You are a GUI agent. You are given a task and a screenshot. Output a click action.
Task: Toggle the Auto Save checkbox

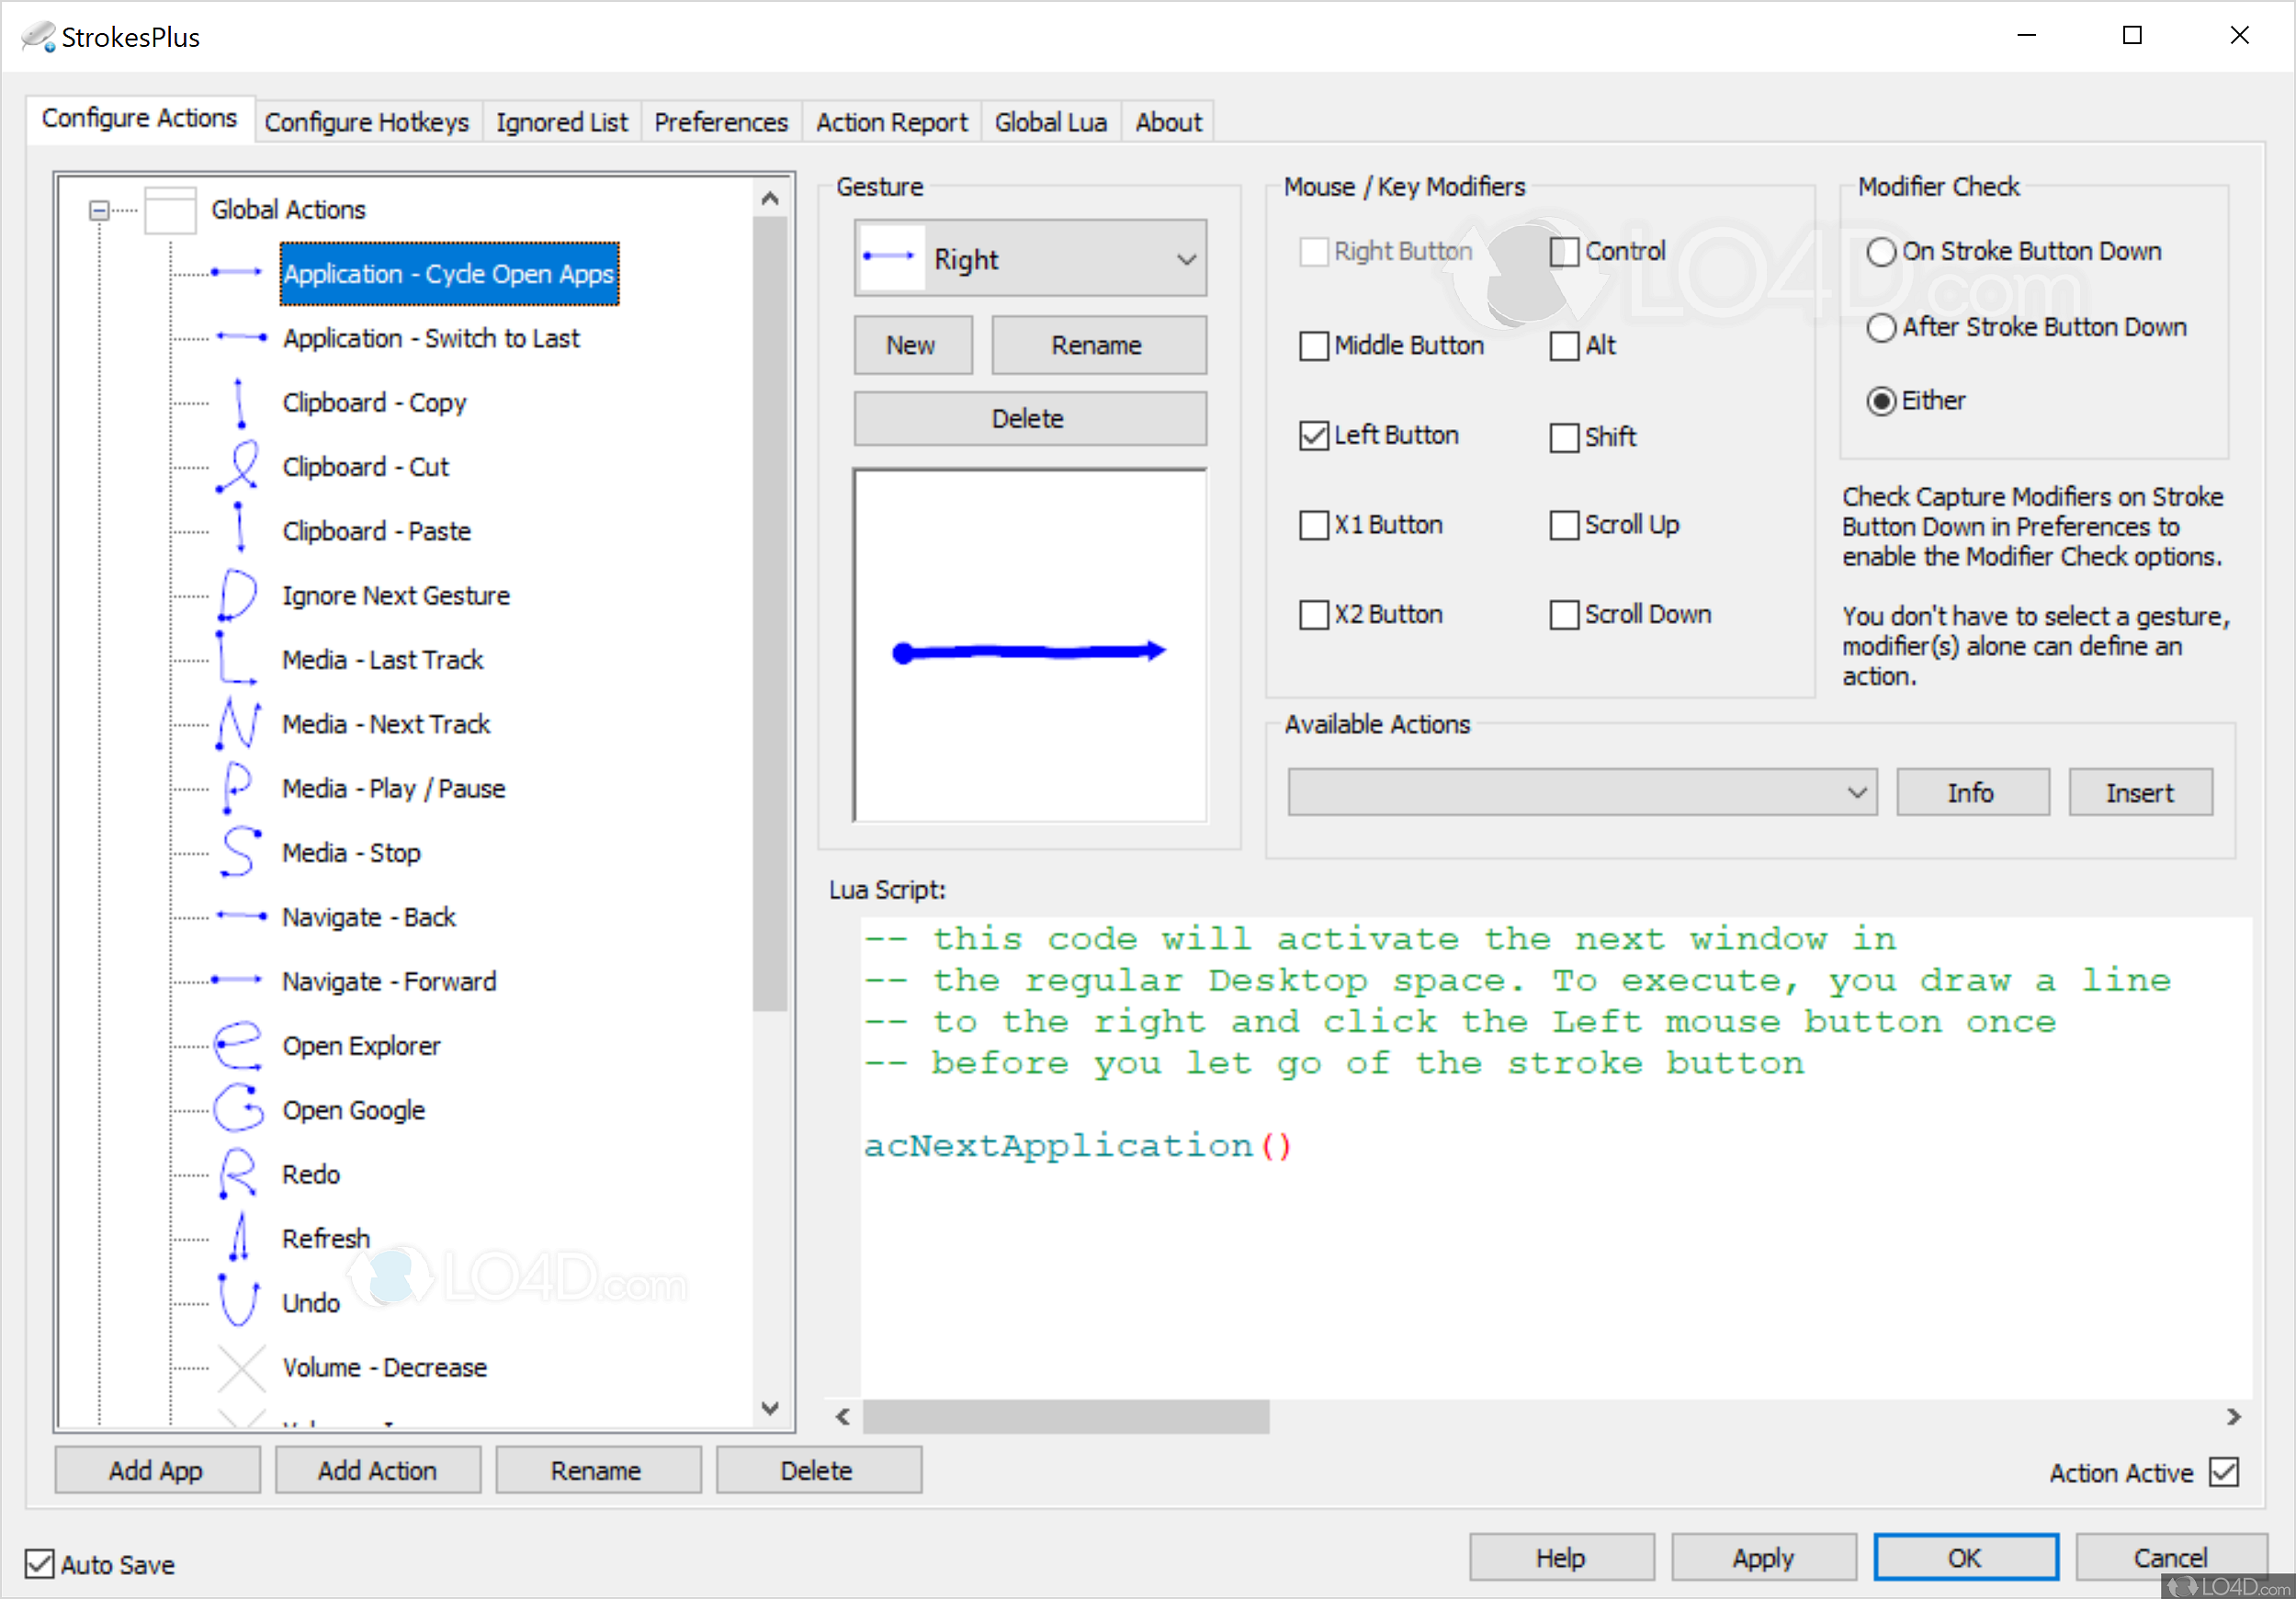coord(40,1563)
